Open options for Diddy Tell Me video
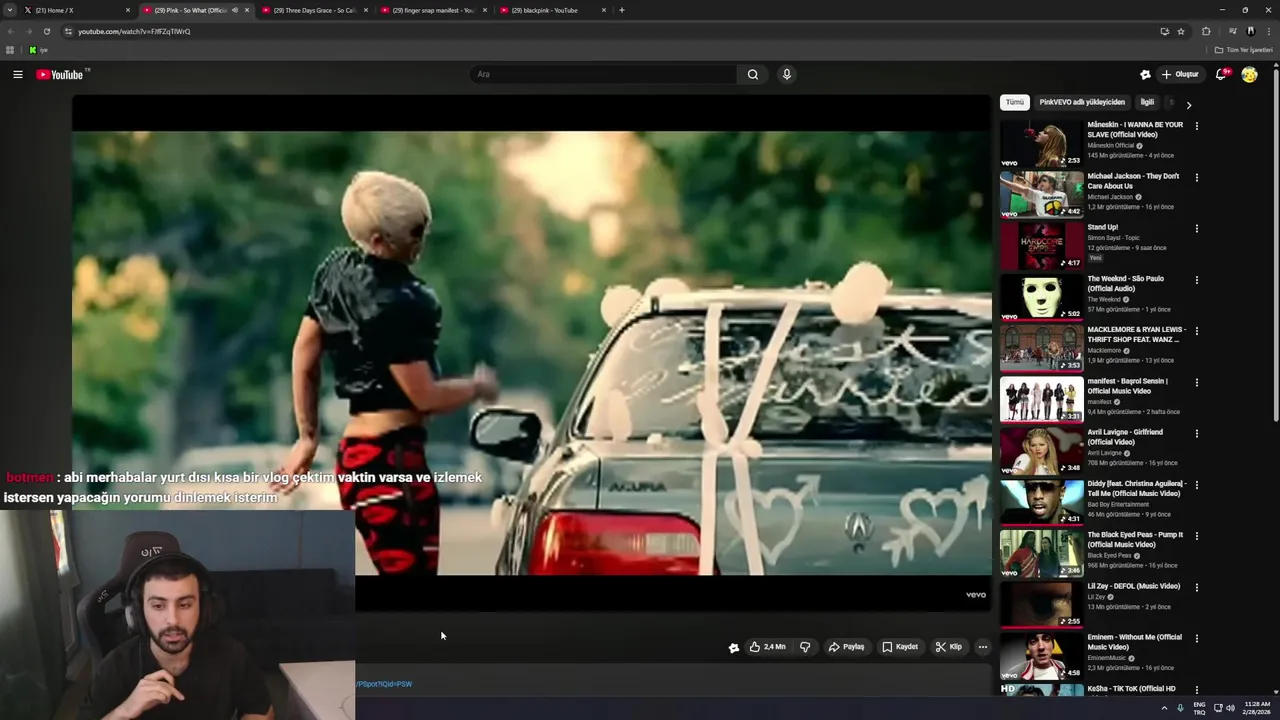The image size is (1280, 720). (x=1197, y=485)
